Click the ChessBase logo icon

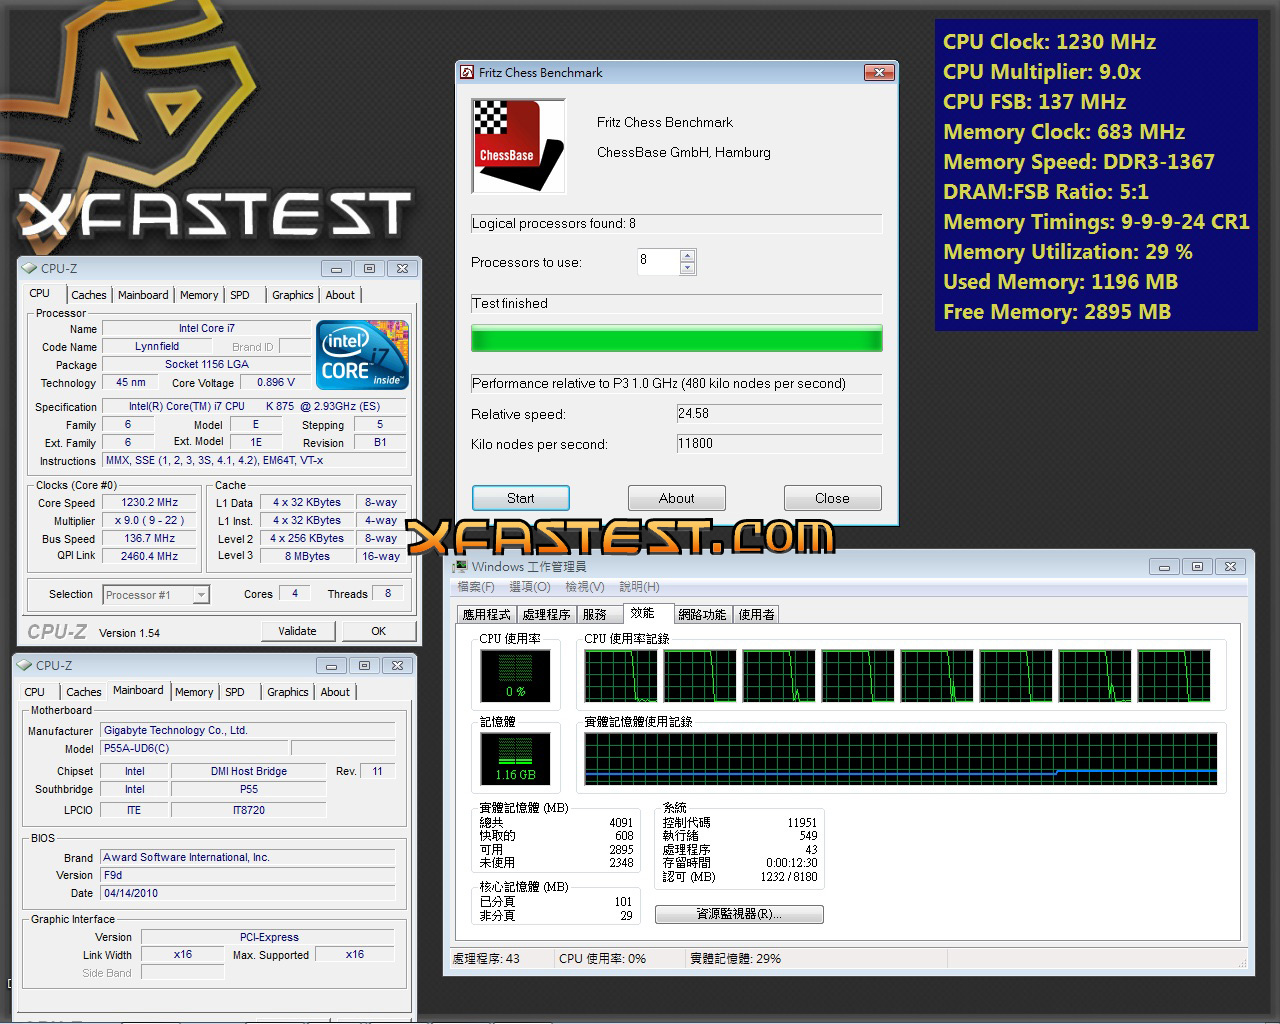518,146
